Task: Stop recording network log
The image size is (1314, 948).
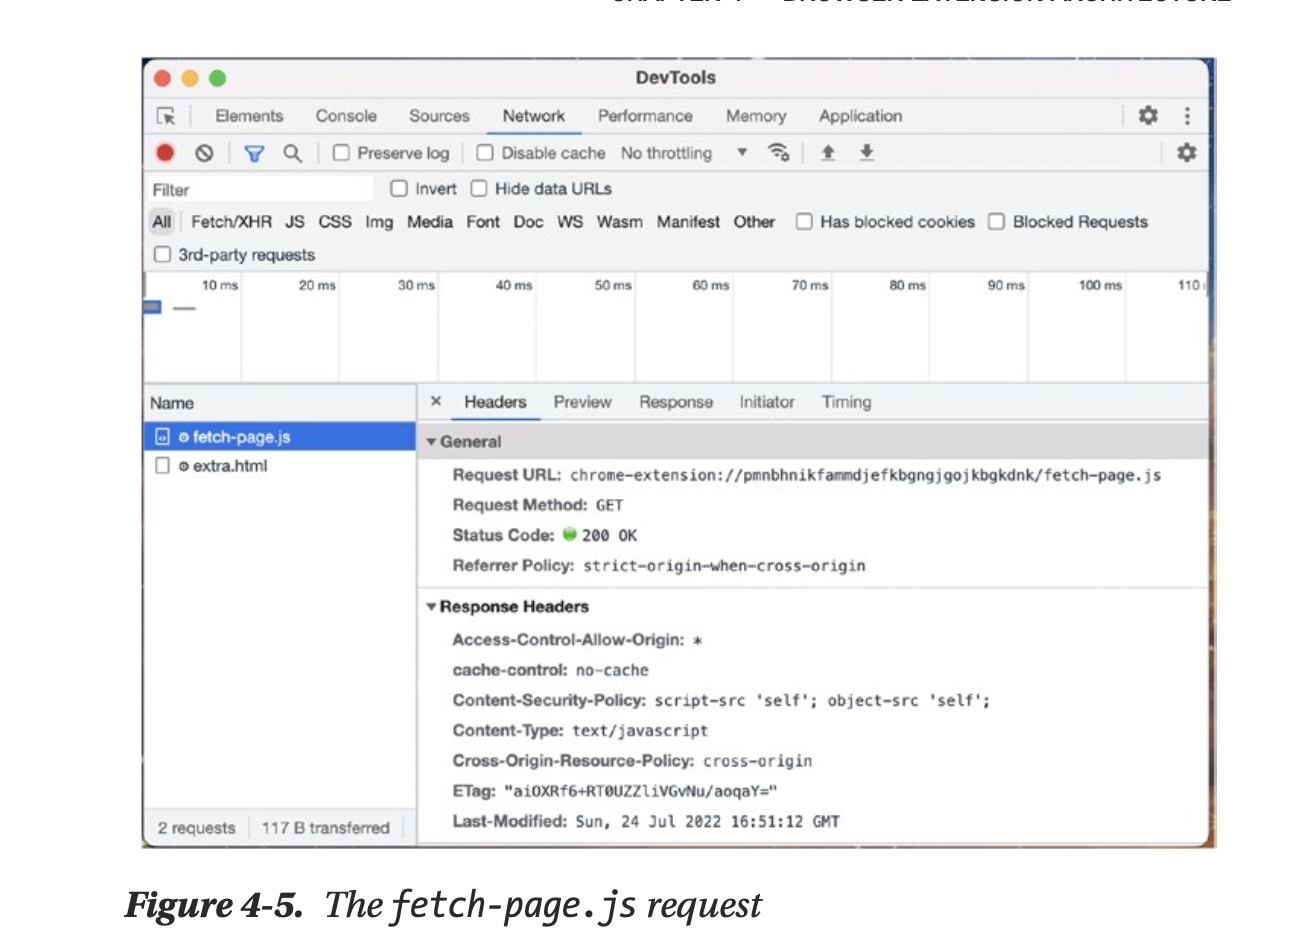Action: pyautogui.click(x=165, y=153)
